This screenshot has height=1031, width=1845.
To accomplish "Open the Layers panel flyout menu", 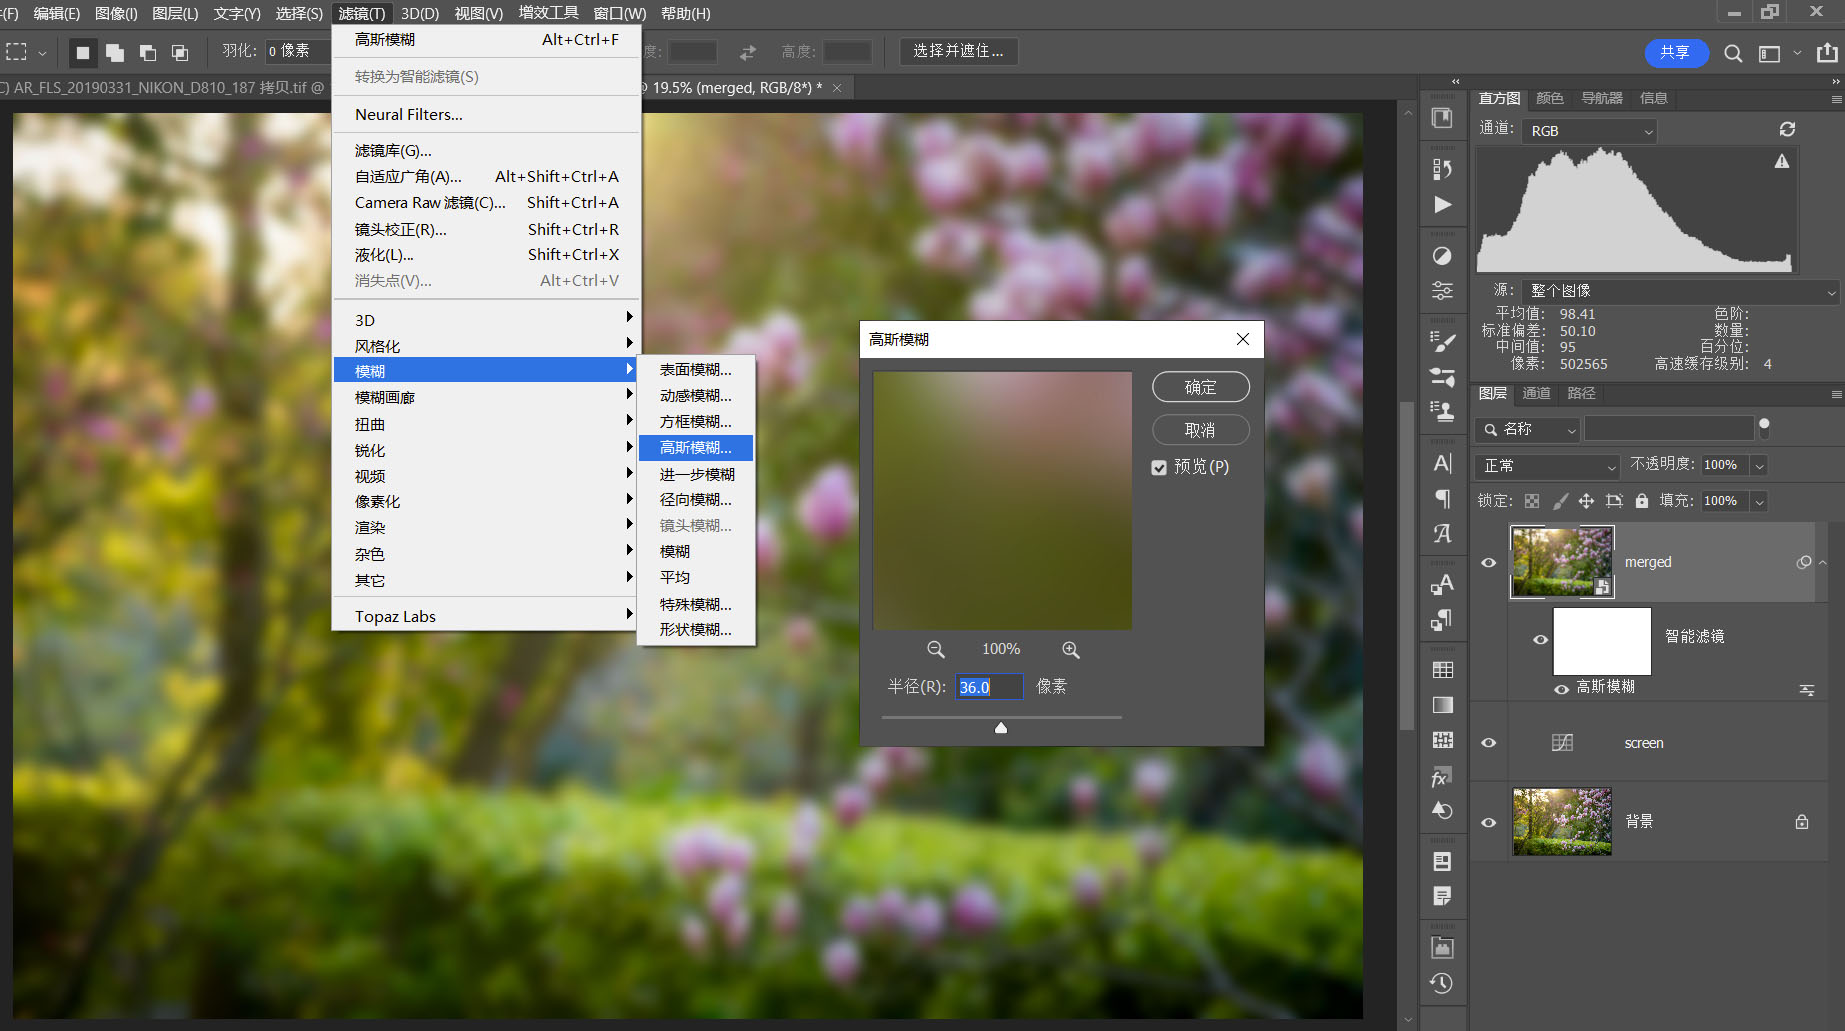I will 1836,395.
